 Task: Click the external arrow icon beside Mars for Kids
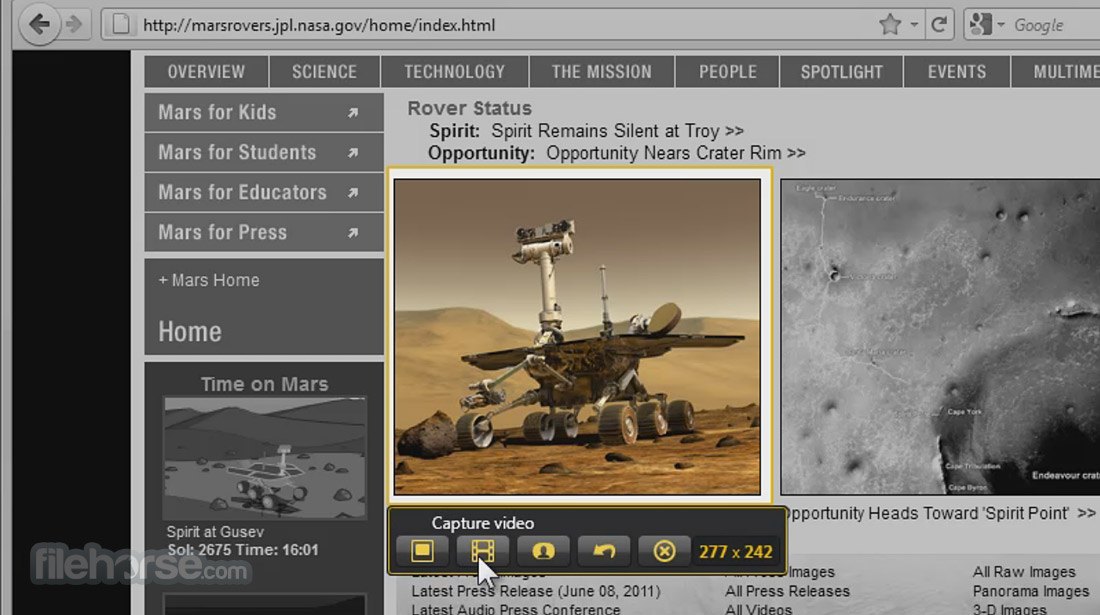click(x=353, y=112)
